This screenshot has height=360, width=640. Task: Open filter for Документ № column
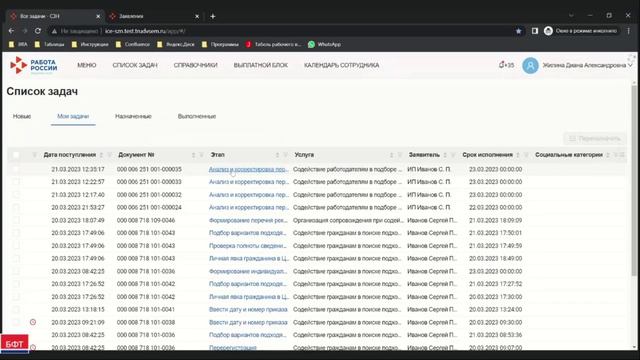pos(202,155)
